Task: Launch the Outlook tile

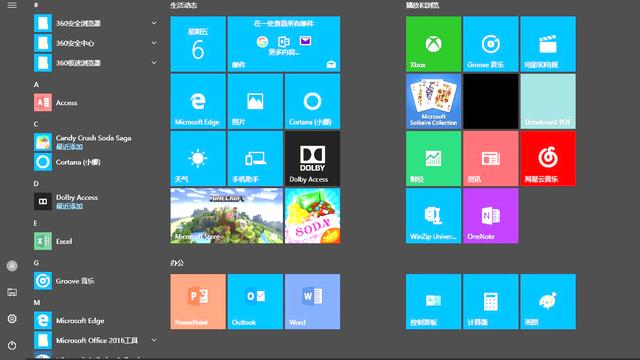Action: pos(255,301)
